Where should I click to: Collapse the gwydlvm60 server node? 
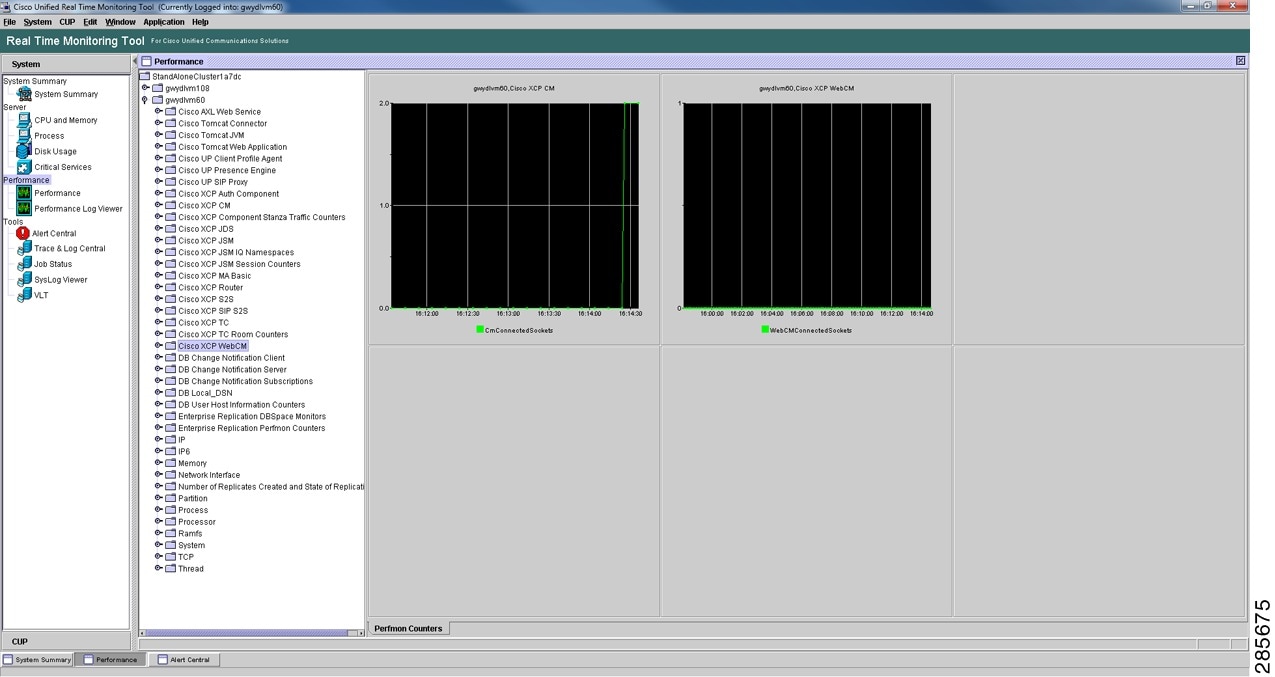click(x=145, y=100)
